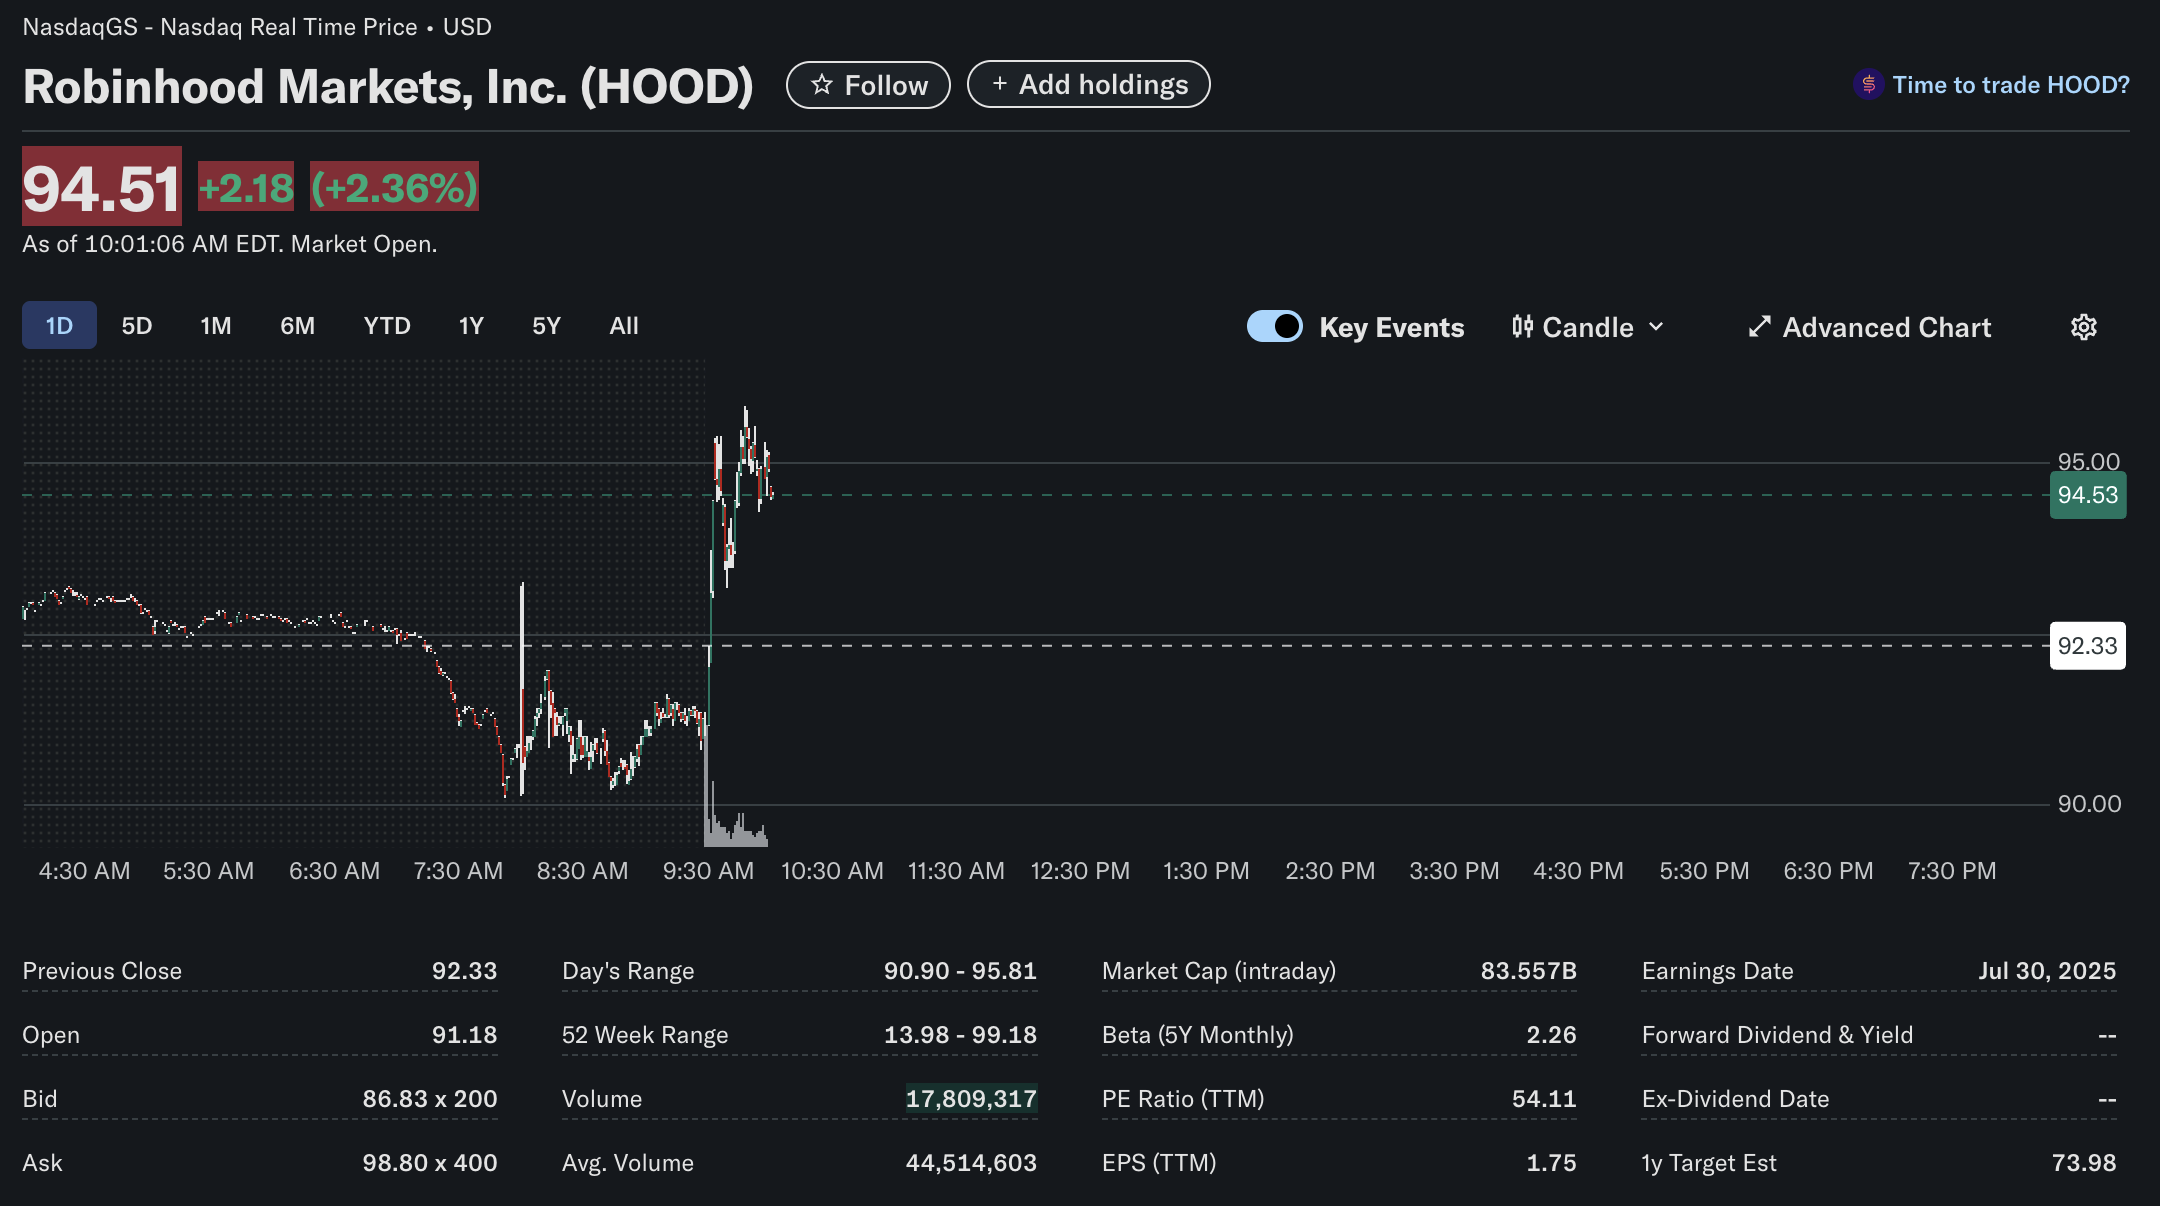
Task: Expand the Candle chart type dropdown chevron
Action: [x=1656, y=327]
